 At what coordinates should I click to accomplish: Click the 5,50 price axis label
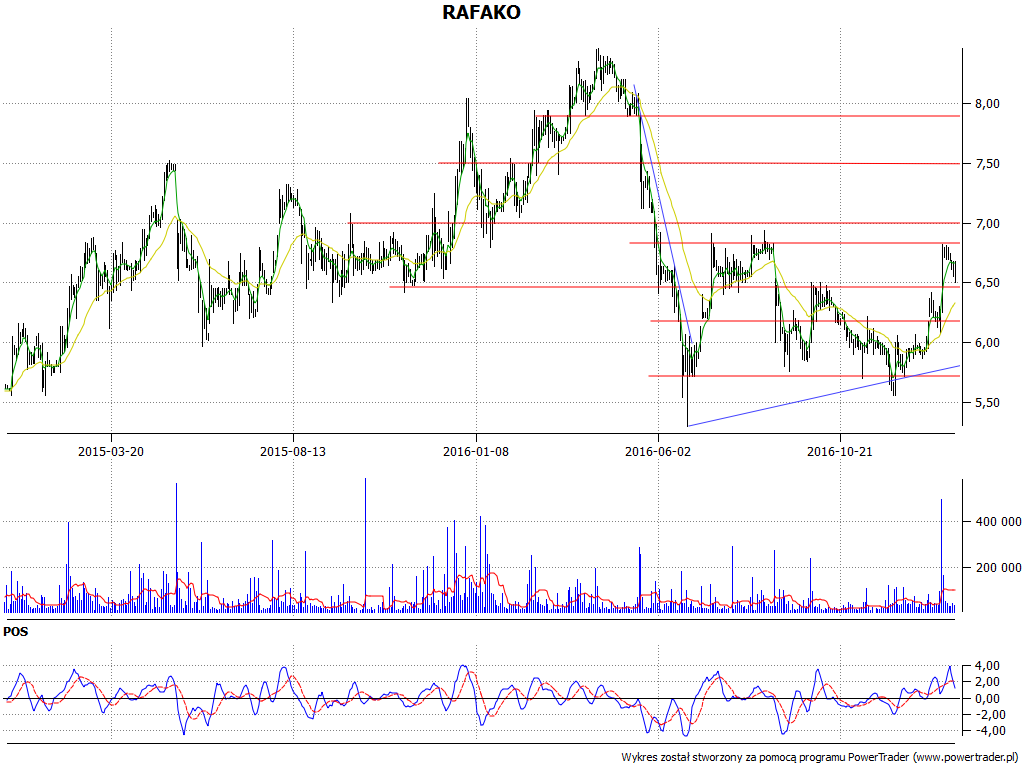(x=987, y=403)
